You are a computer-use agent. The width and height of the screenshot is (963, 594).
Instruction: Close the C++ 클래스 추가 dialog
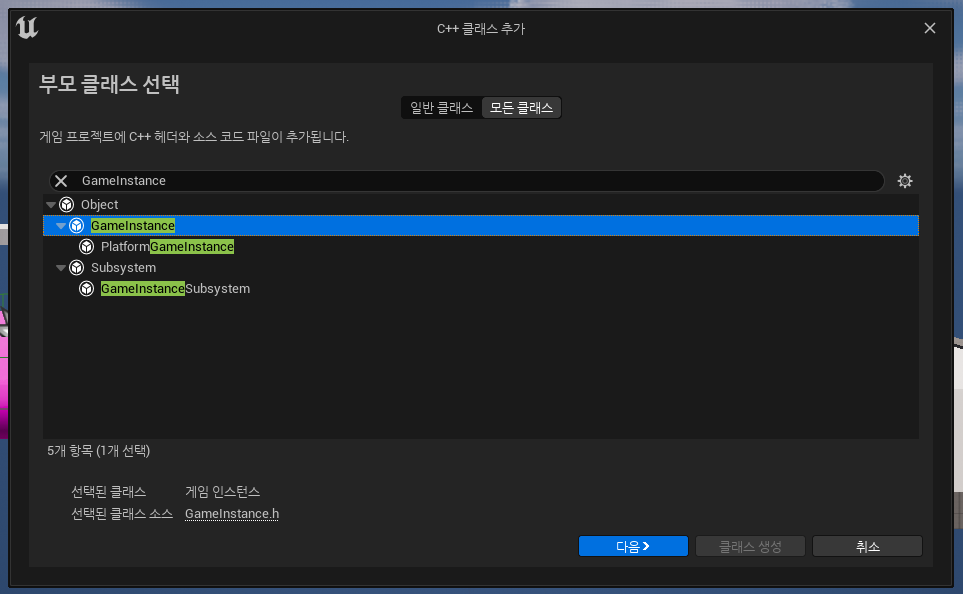(930, 28)
